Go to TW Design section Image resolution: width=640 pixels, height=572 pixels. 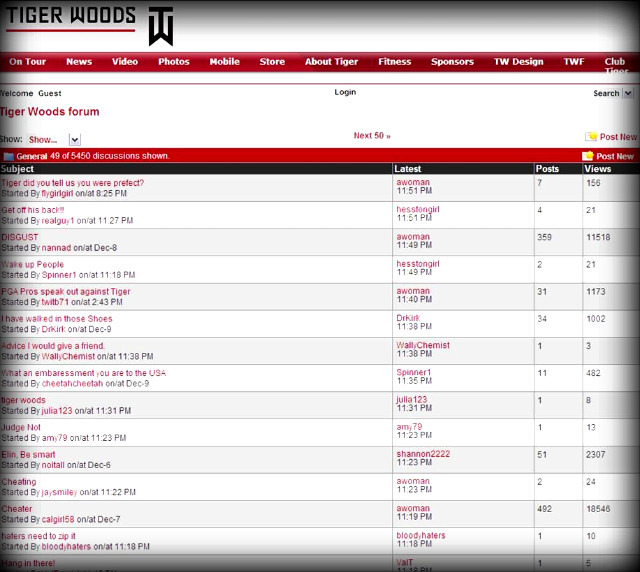(519, 62)
